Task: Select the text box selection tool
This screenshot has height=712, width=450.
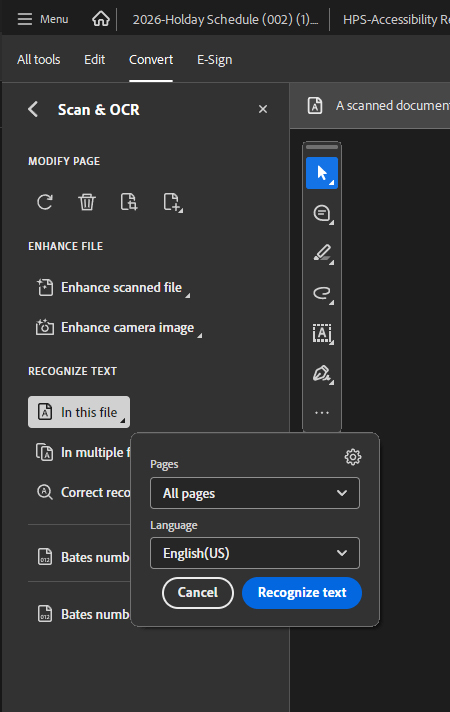Action: [322, 333]
